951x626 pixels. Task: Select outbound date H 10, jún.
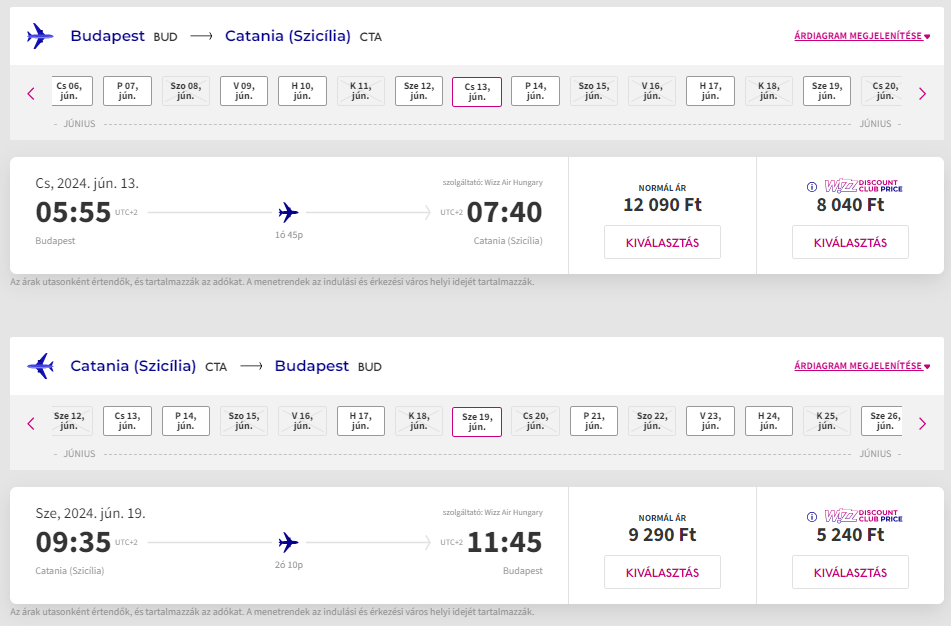pyautogui.click(x=302, y=91)
